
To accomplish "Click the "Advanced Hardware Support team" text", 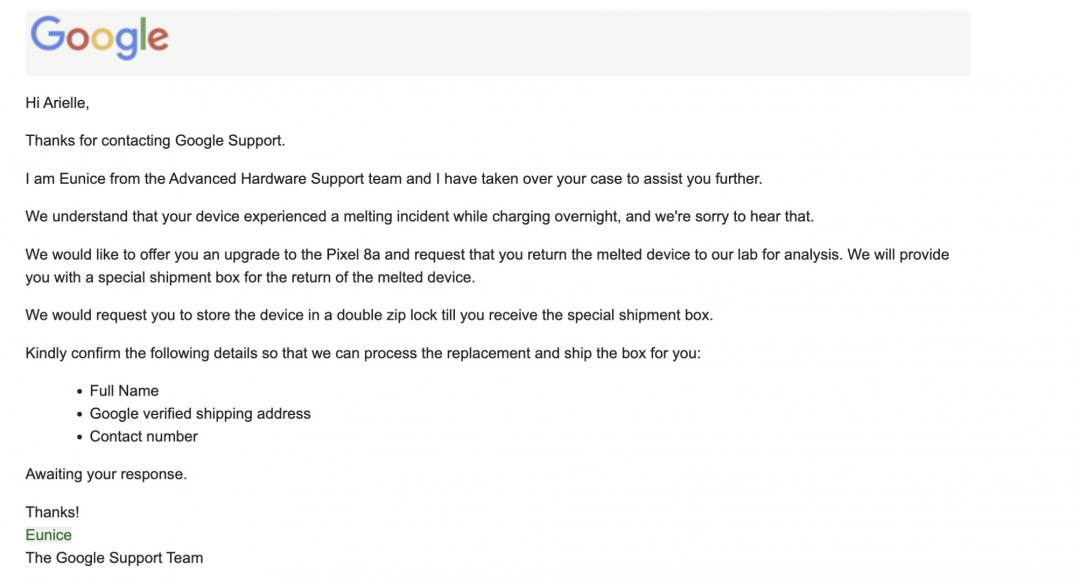I will pyautogui.click(x=286, y=179).
